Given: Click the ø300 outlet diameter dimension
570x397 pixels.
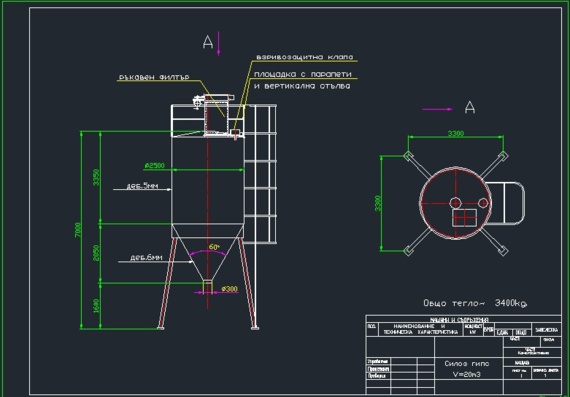Looking at the screenshot, I should [229, 289].
